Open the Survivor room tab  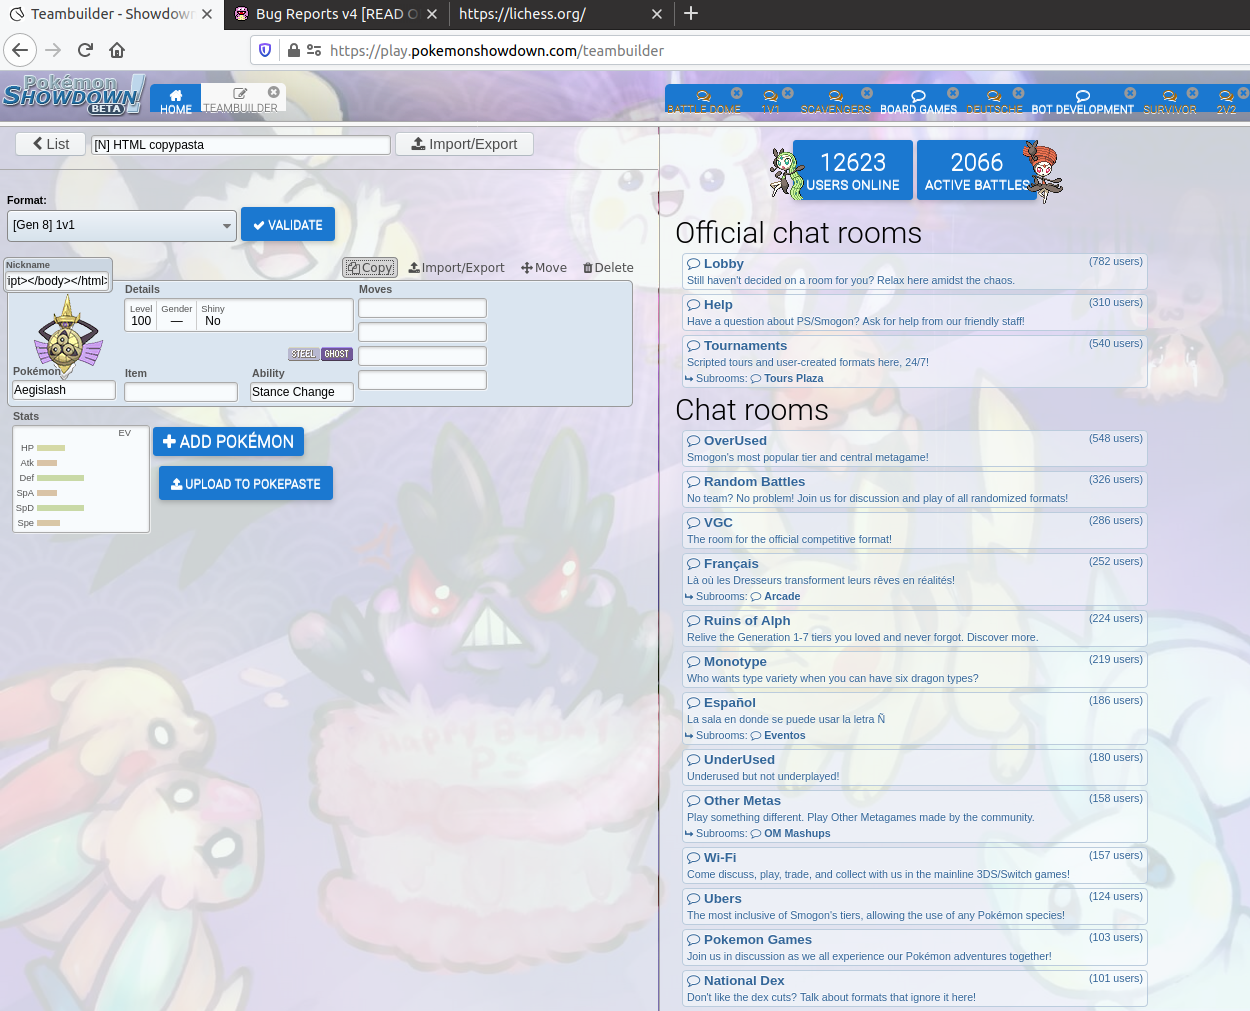click(x=1170, y=101)
